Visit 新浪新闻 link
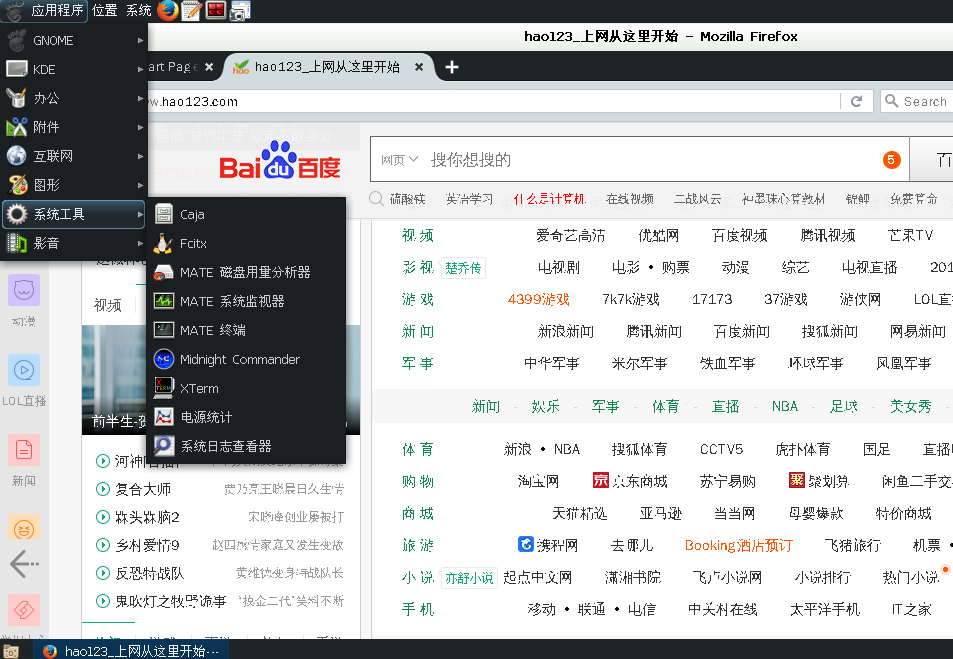 (565, 331)
